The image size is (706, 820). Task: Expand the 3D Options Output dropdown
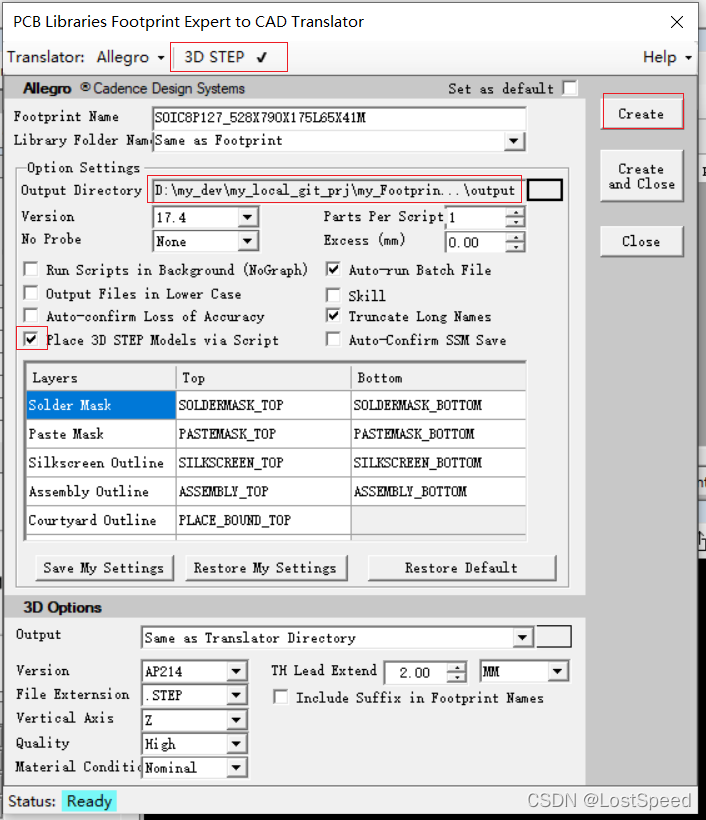522,637
